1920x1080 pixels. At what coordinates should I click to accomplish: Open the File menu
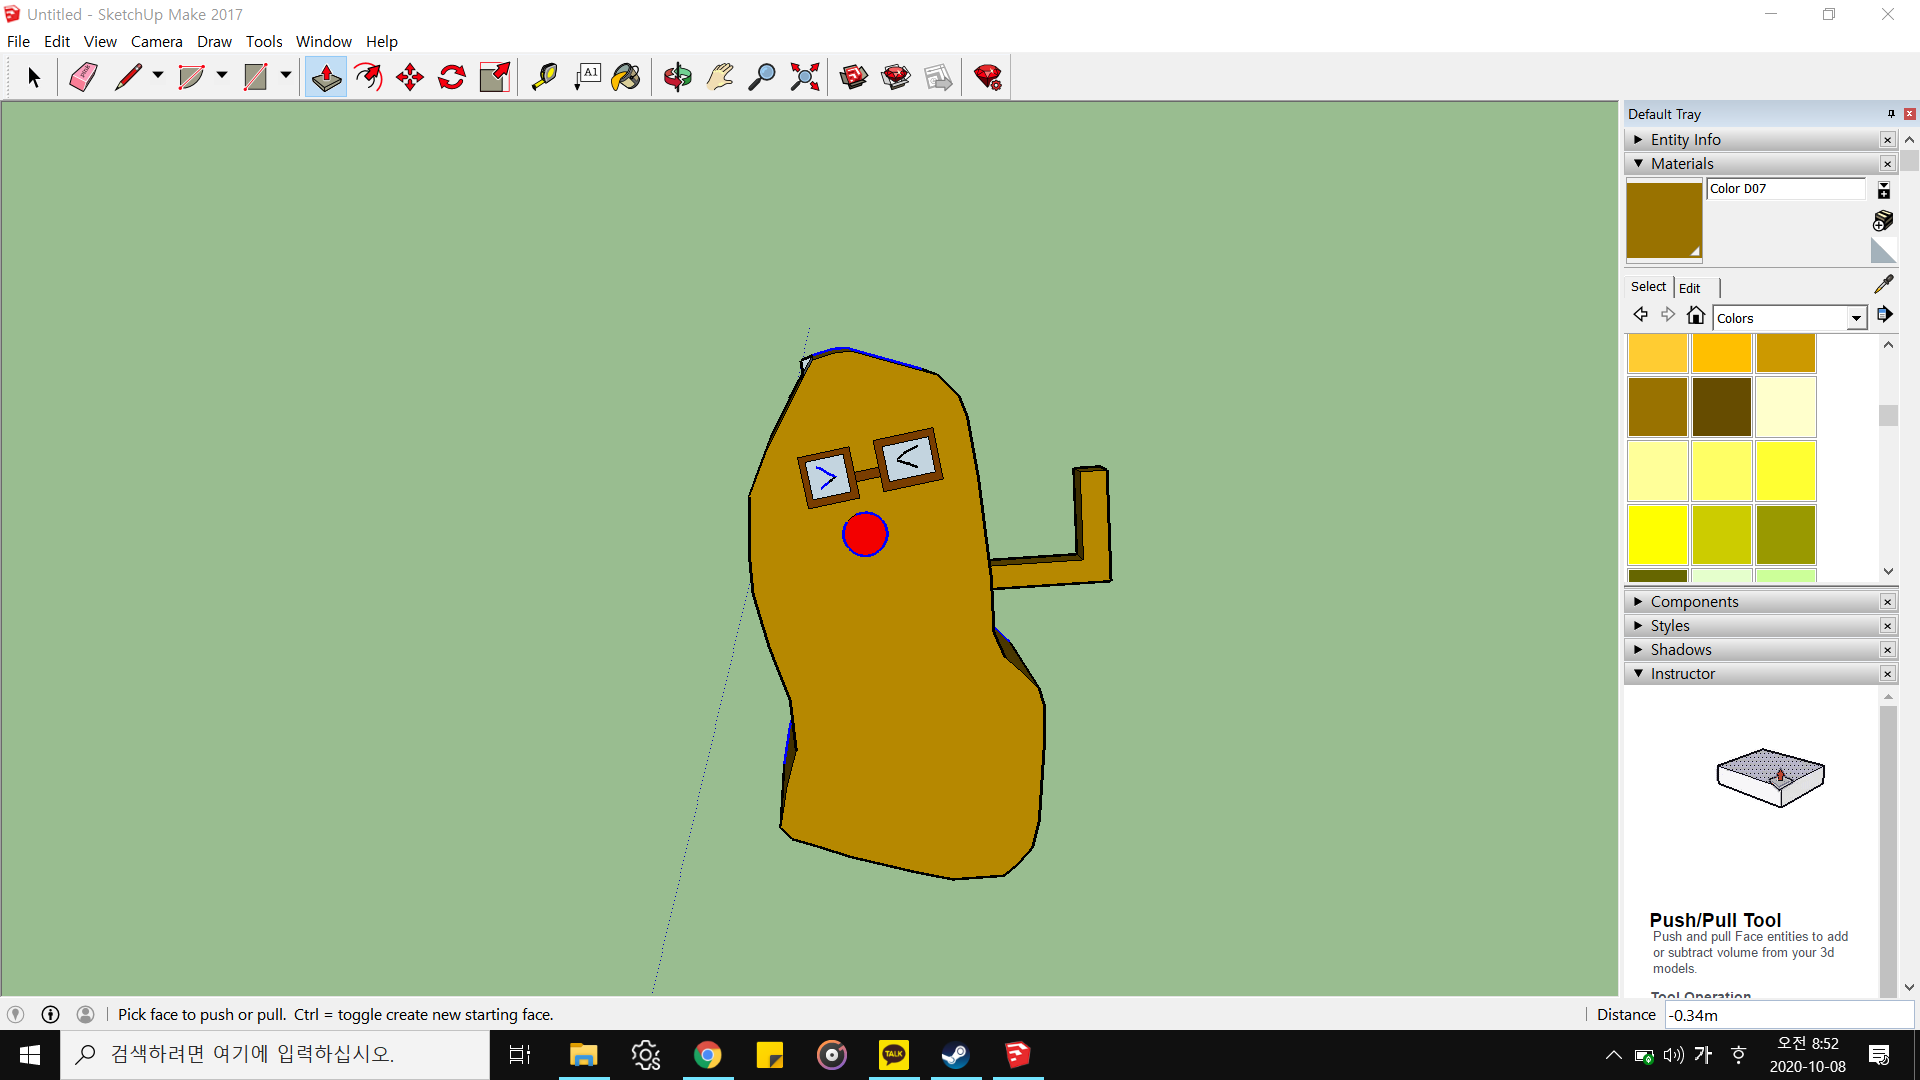pyautogui.click(x=18, y=41)
